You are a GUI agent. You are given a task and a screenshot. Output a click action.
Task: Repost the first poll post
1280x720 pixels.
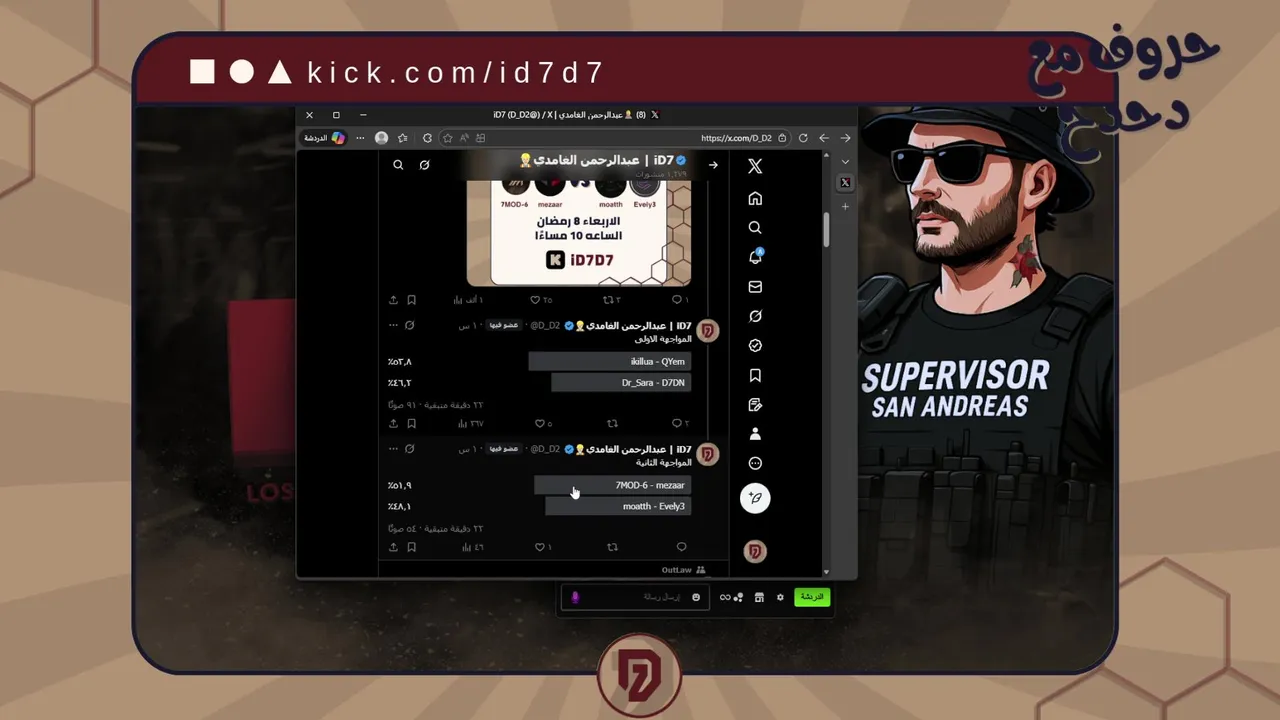[x=612, y=423]
